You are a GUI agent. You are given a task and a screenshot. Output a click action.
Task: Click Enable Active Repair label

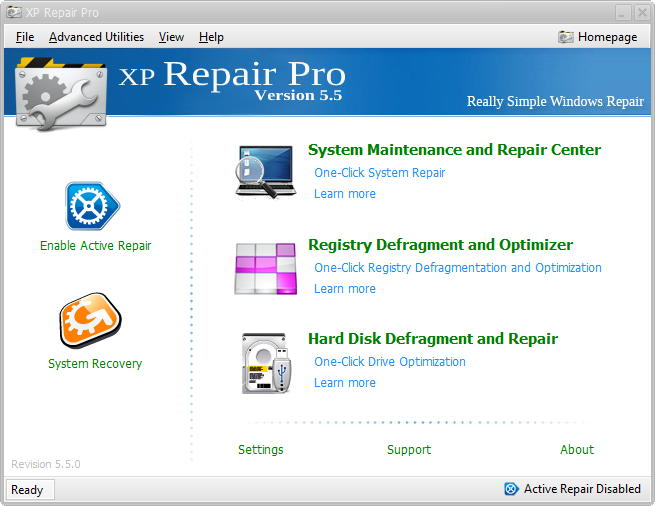(96, 246)
